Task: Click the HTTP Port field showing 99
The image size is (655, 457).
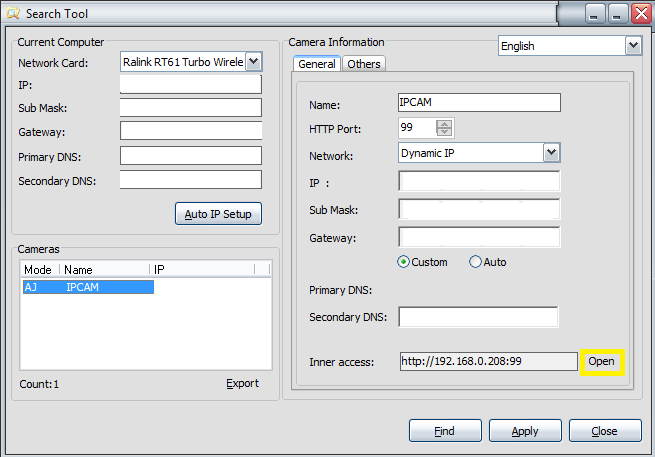Action: tap(417, 128)
